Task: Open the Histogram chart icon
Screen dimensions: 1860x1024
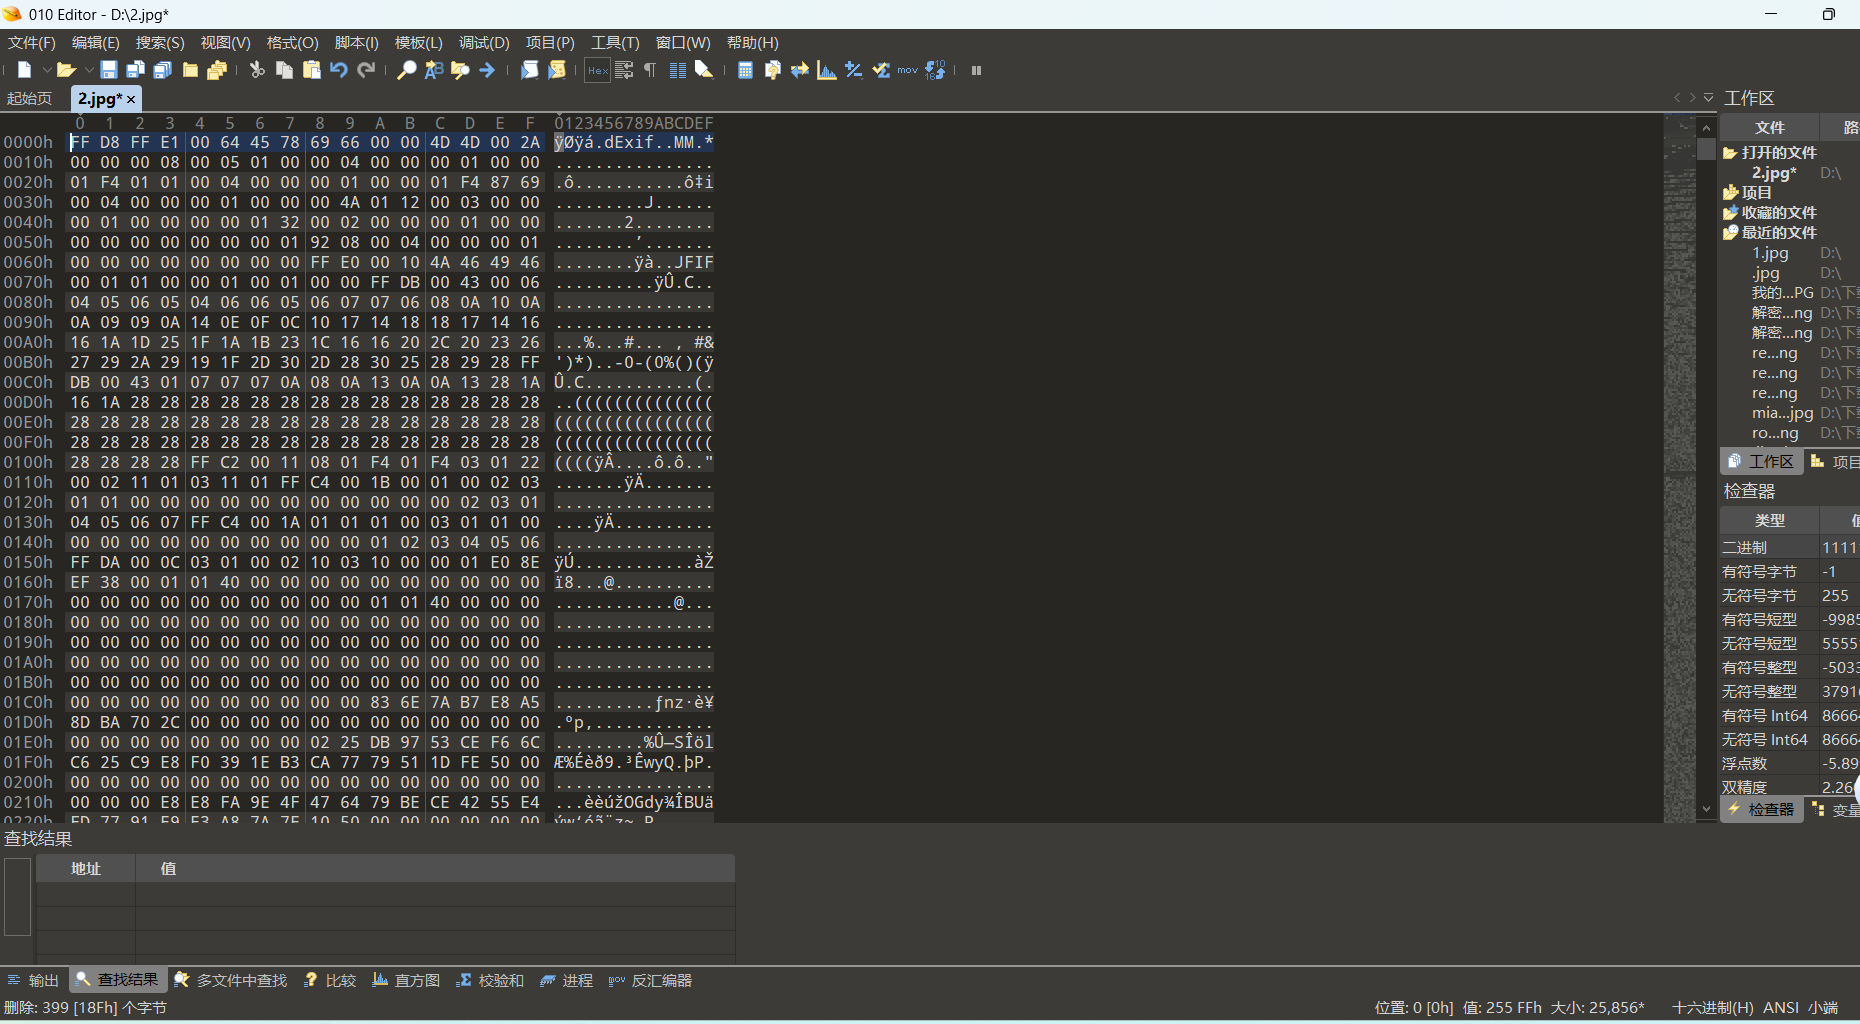Action: (826, 70)
